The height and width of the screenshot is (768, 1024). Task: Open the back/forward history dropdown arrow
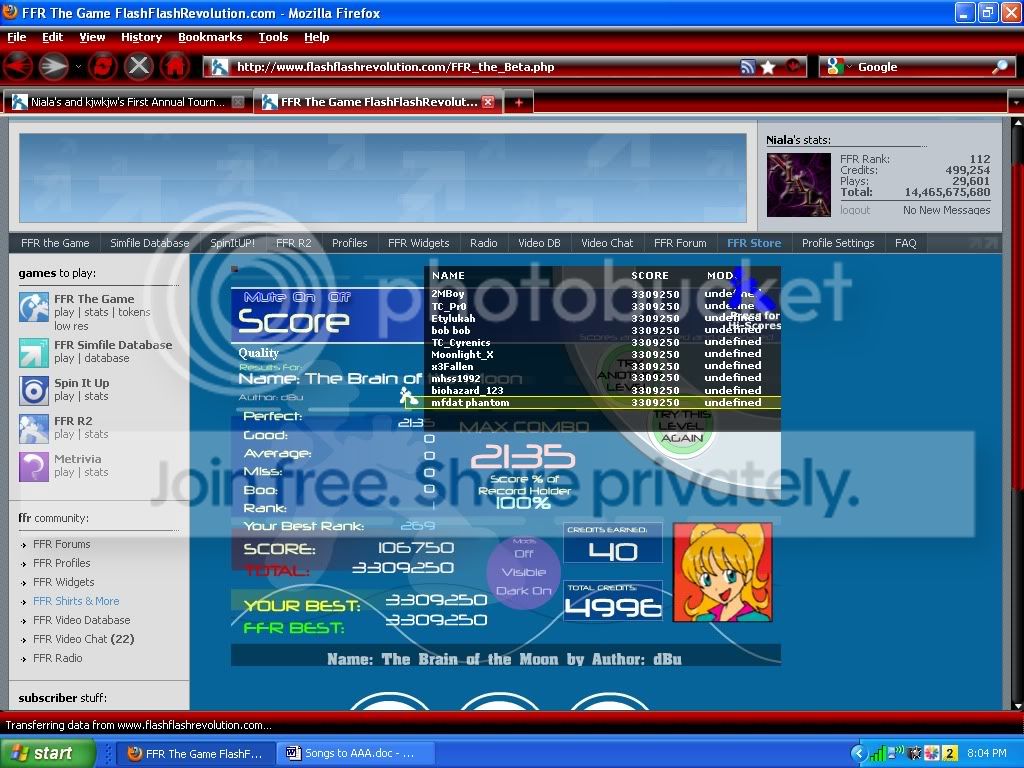pyautogui.click(x=77, y=67)
